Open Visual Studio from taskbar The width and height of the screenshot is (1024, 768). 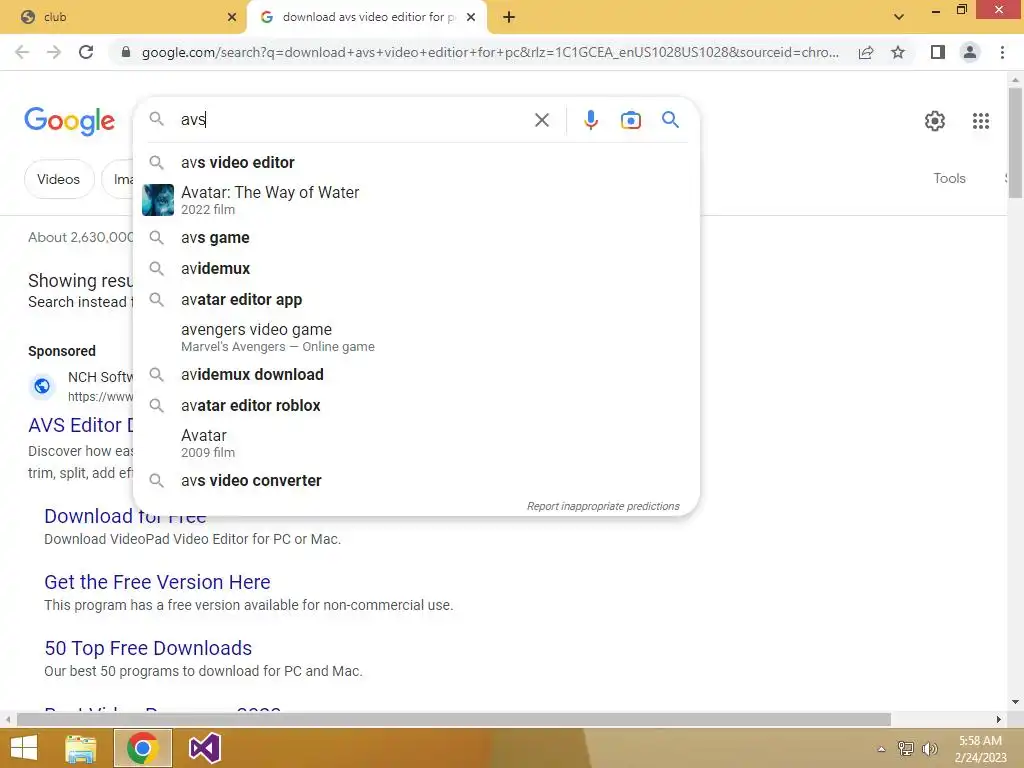click(x=204, y=748)
